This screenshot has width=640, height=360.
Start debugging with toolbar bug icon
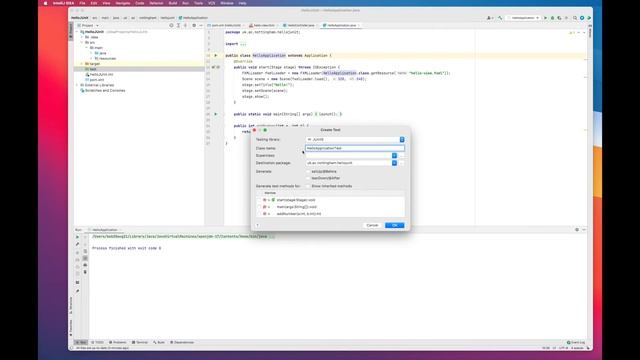click(x=552, y=18)
